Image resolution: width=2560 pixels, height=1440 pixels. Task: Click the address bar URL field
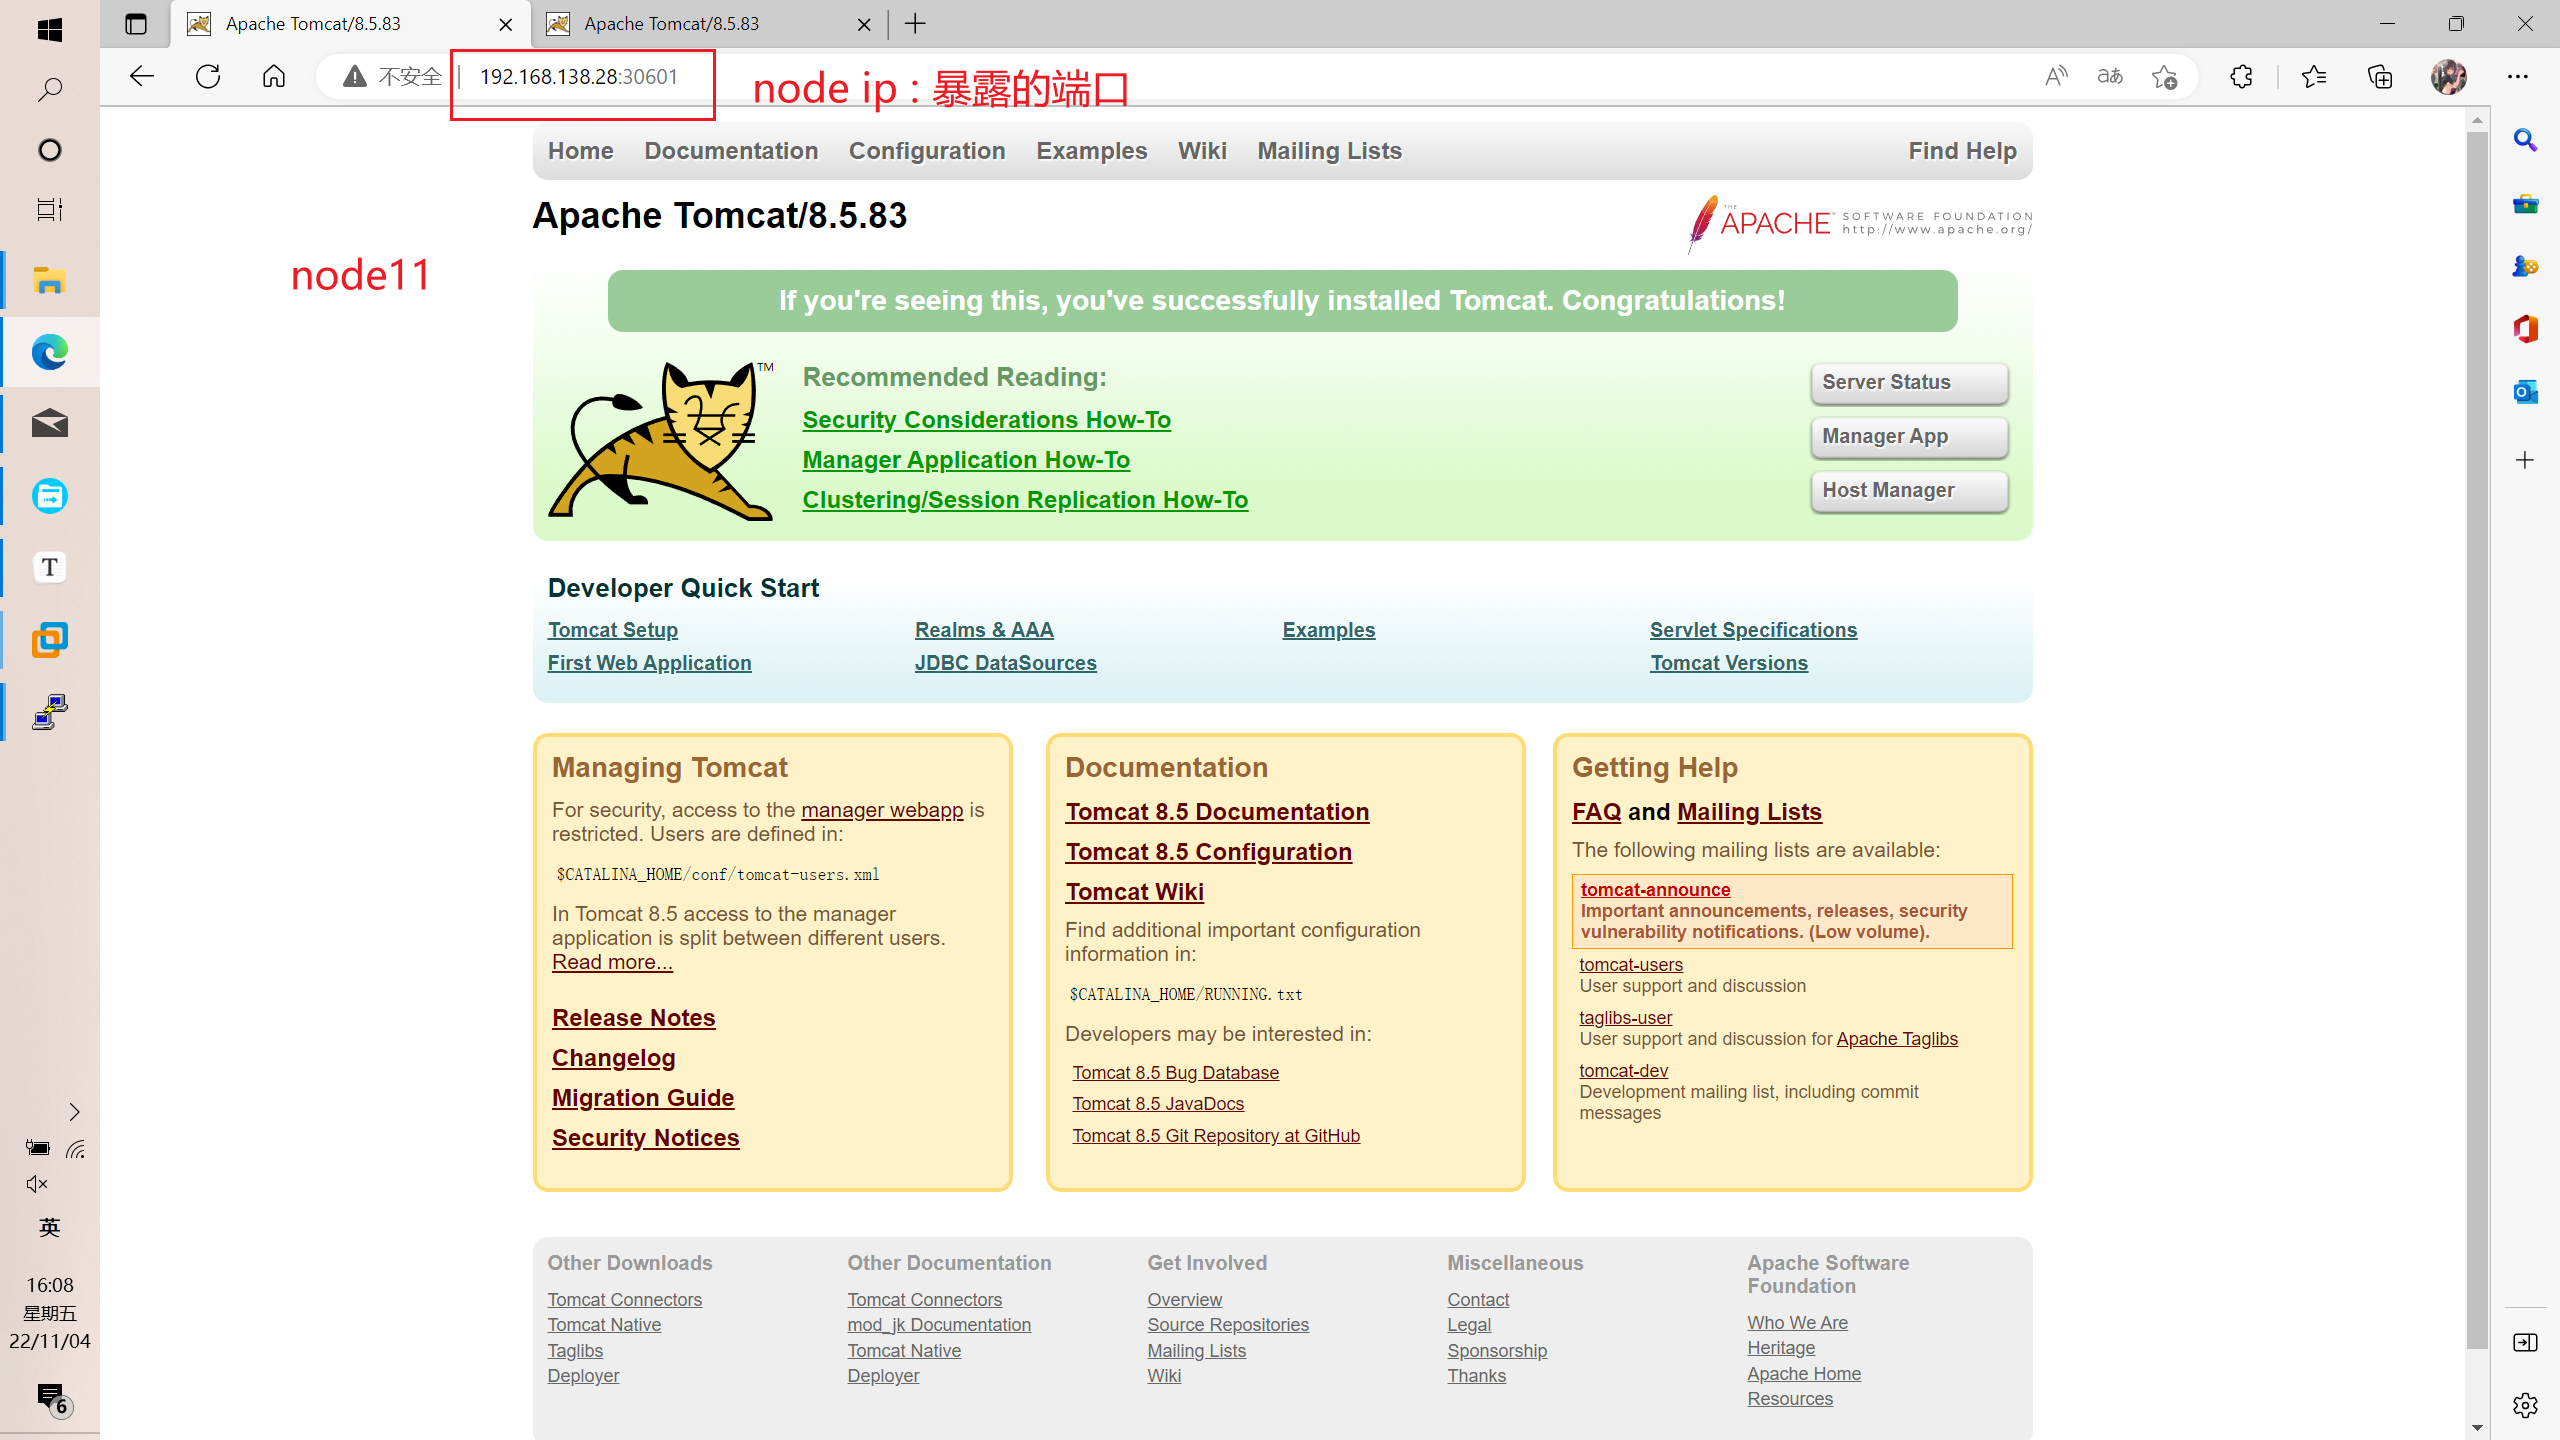(x=579, y=77)
